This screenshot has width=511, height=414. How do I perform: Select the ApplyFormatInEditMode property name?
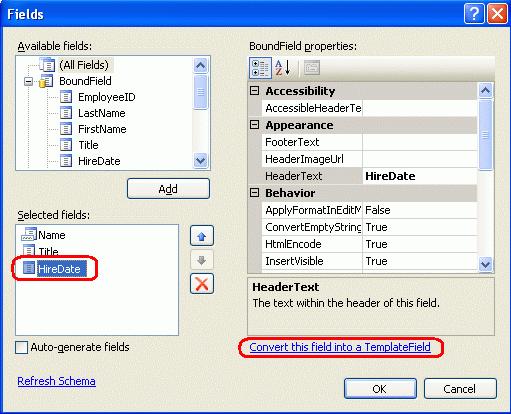tap(313, 210)
